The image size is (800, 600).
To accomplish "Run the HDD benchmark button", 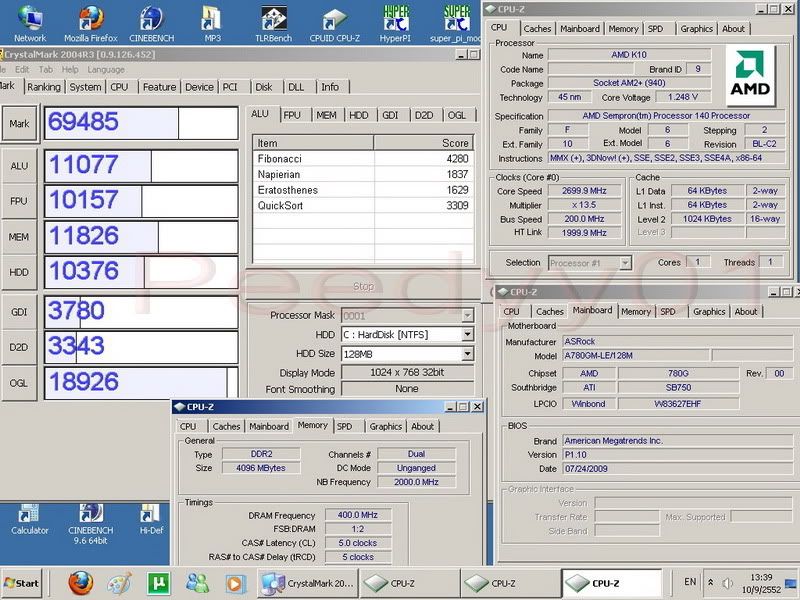I will (19, 272).
